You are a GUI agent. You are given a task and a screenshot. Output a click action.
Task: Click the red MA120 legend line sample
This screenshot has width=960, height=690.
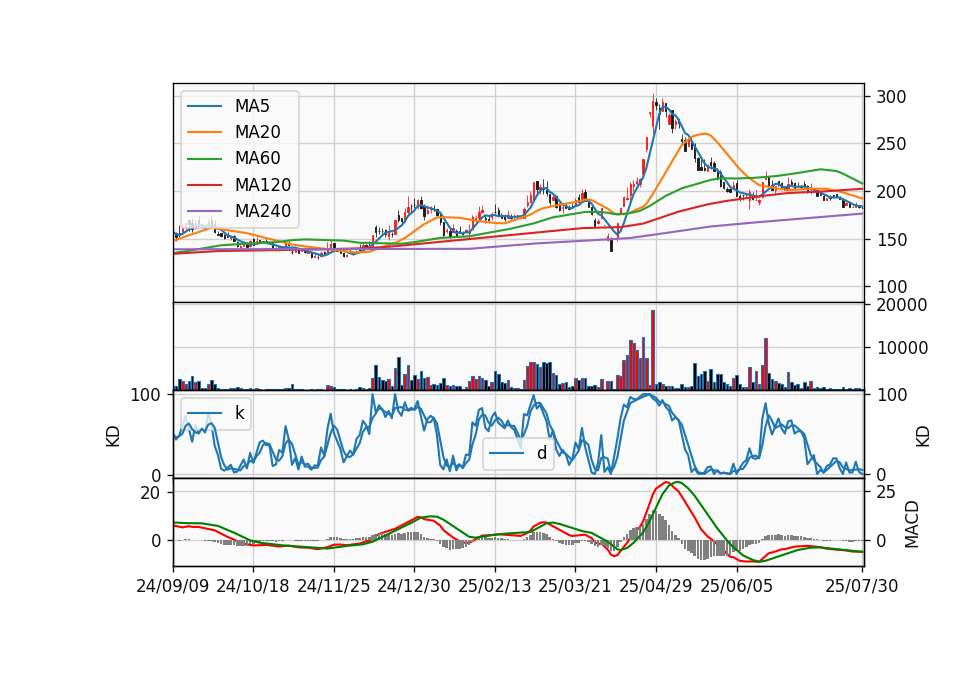point(204,185)
